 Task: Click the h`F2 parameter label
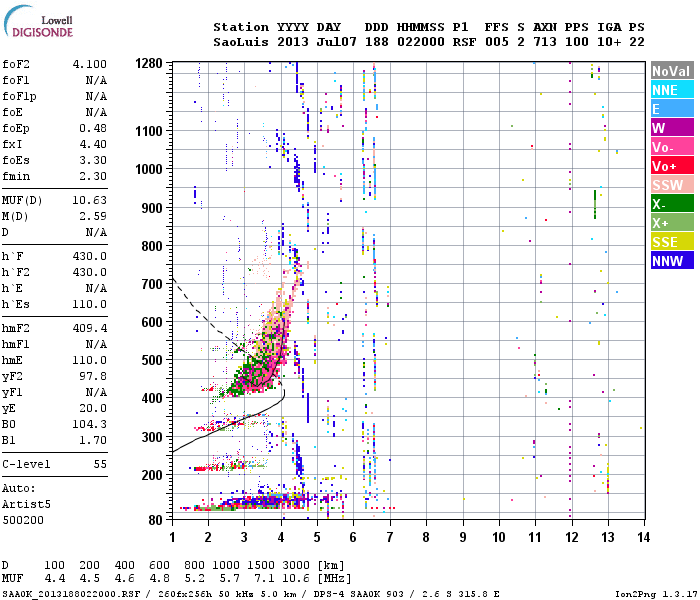16,272
